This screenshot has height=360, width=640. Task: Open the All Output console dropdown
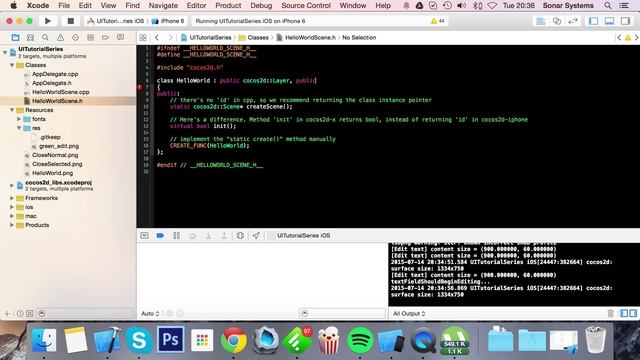click(x=409, y=313)
